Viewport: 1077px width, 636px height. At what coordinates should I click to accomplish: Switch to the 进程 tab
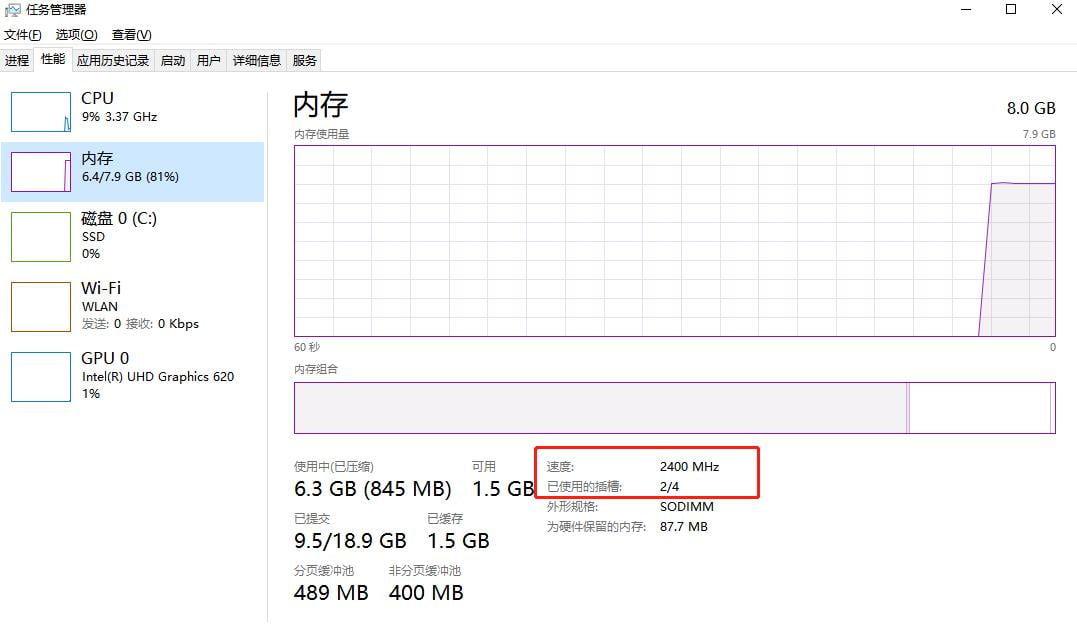click(x=17, y=61)
